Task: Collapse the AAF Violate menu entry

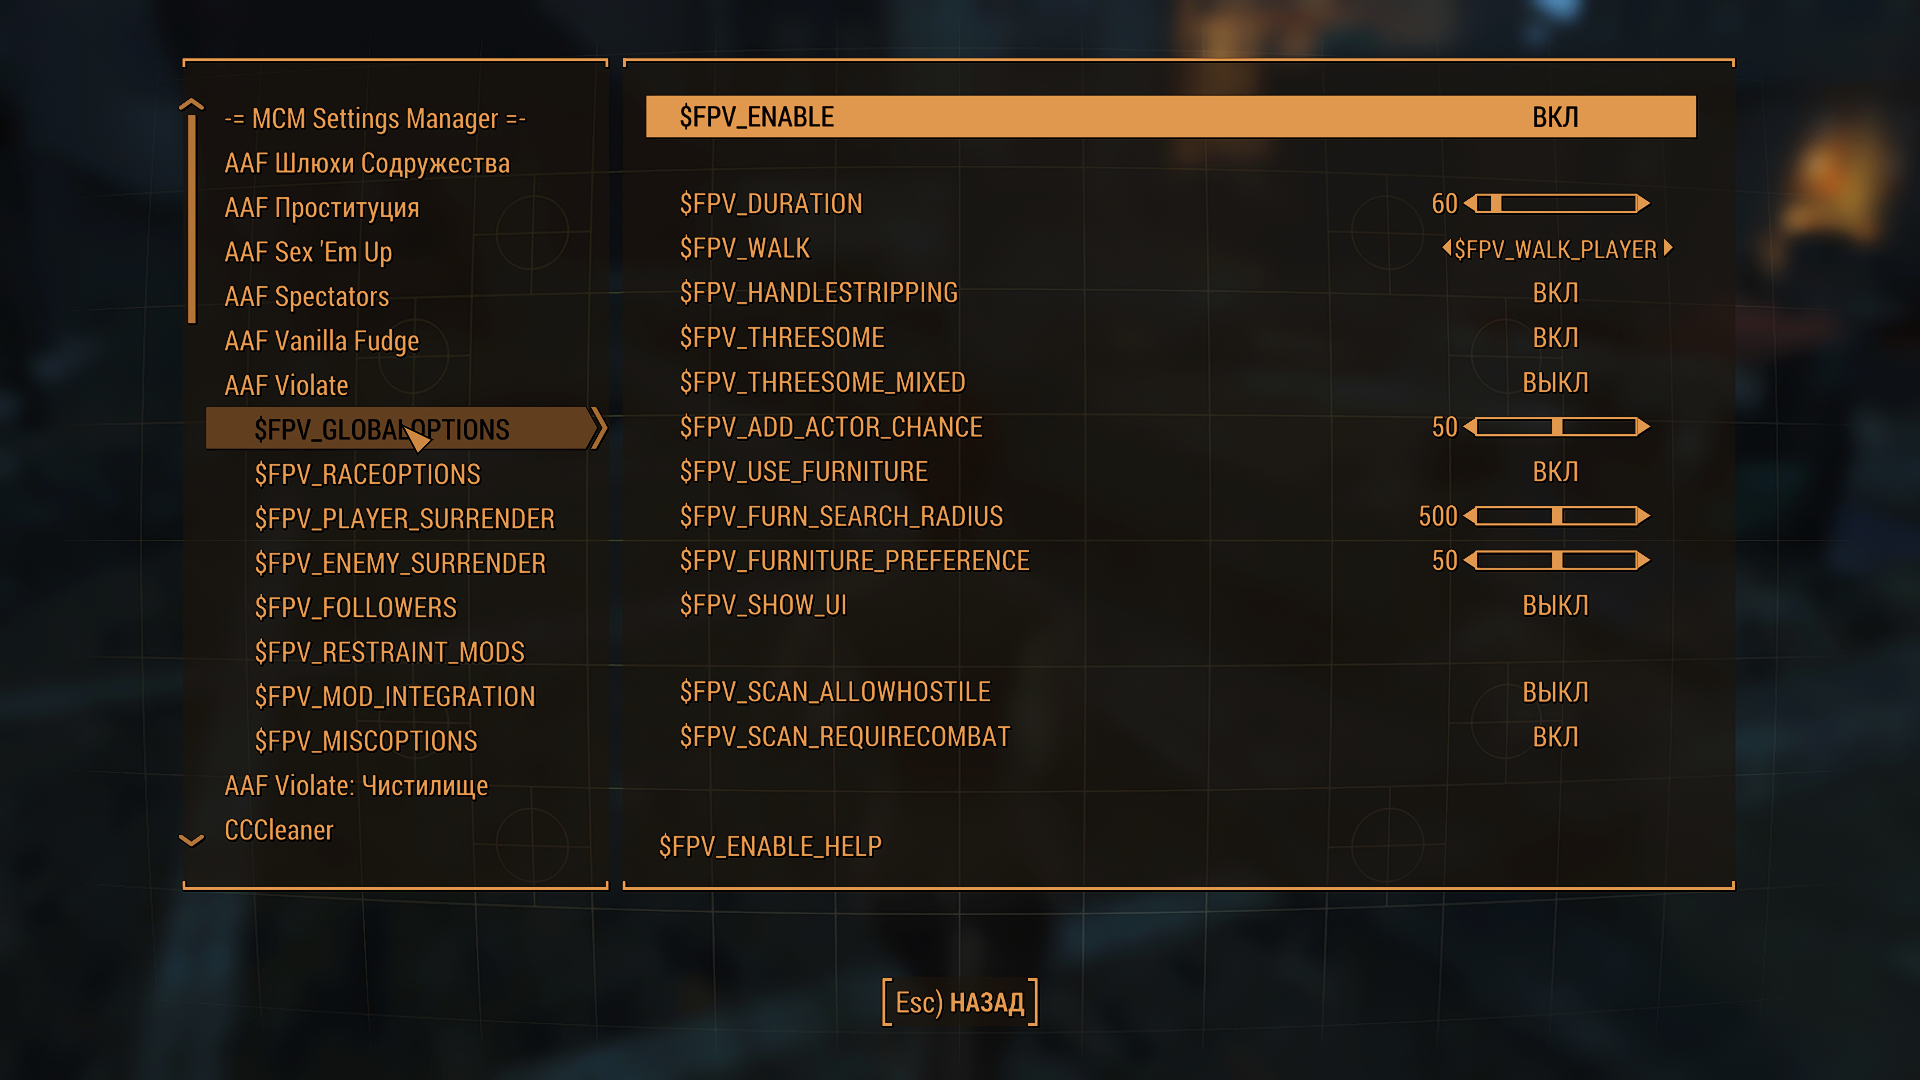Action: point(286,386)
